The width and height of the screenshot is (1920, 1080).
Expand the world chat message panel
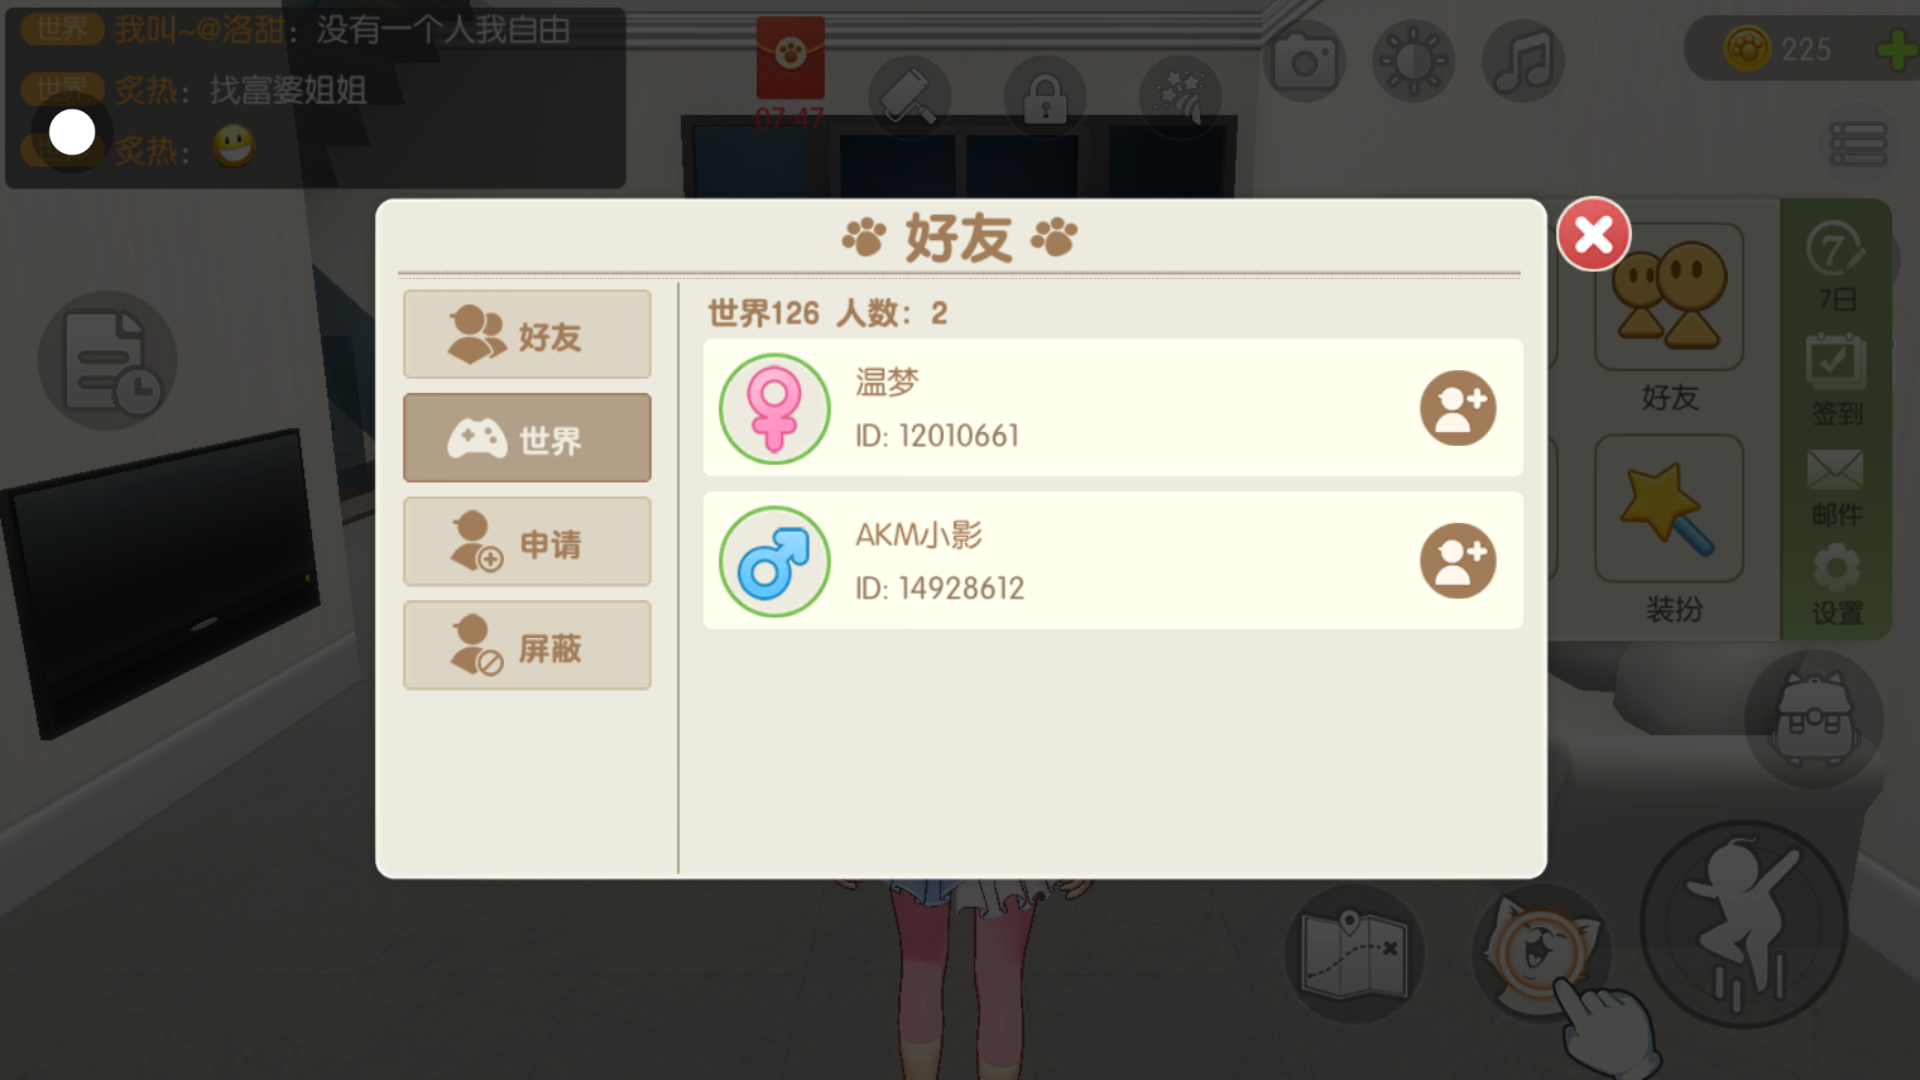coord(316,97)
